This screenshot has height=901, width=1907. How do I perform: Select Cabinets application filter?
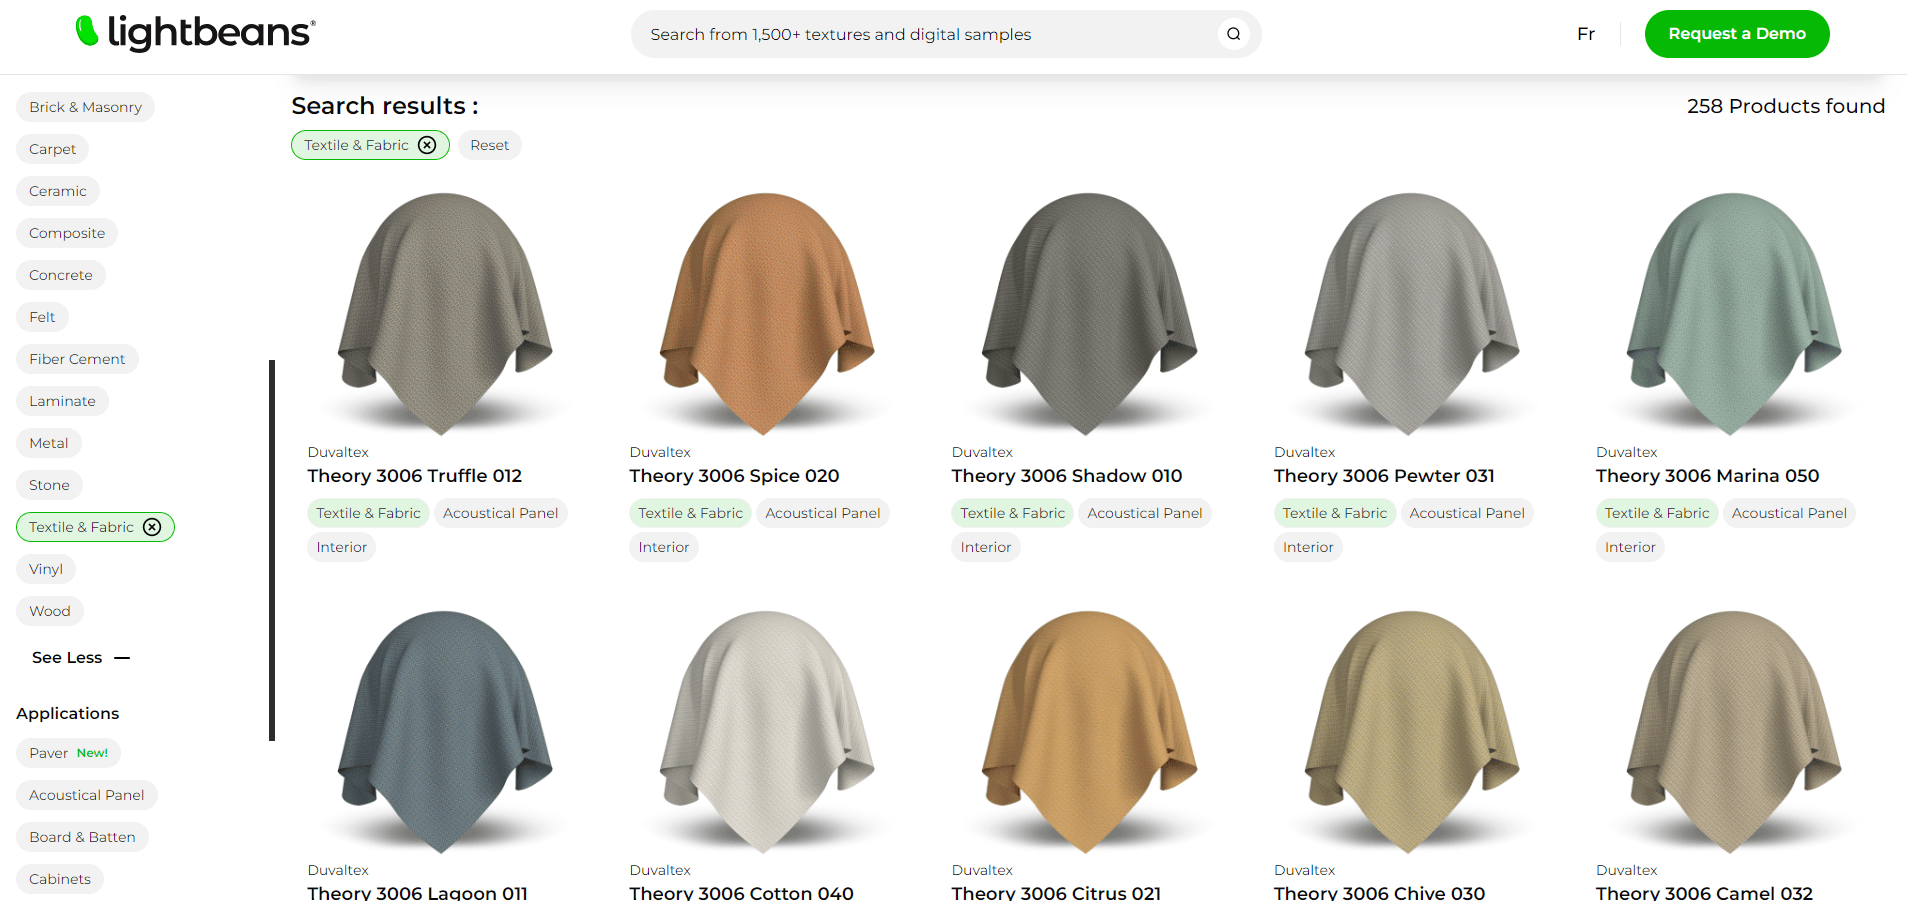coord(60,879)
